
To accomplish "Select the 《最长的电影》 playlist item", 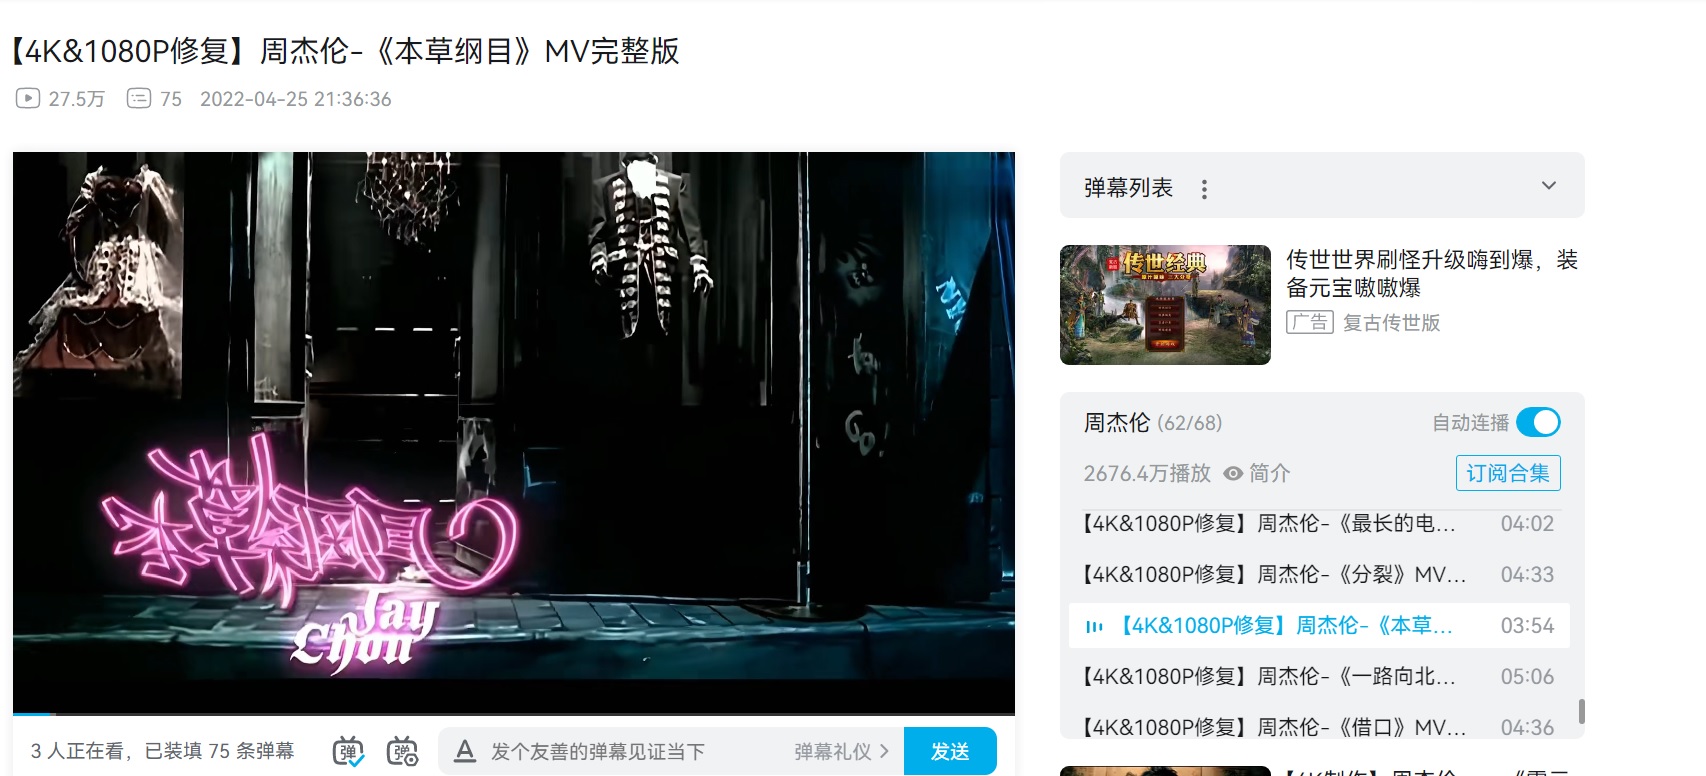I will click(x=1319, y=523).
